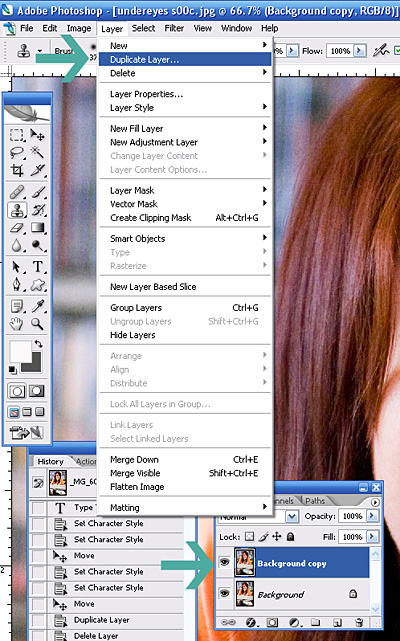Image resolution: width=400 pixels, height=641 pixels.
Task: Add a layer mask from Layers panel footer
Action: (272, 623)
